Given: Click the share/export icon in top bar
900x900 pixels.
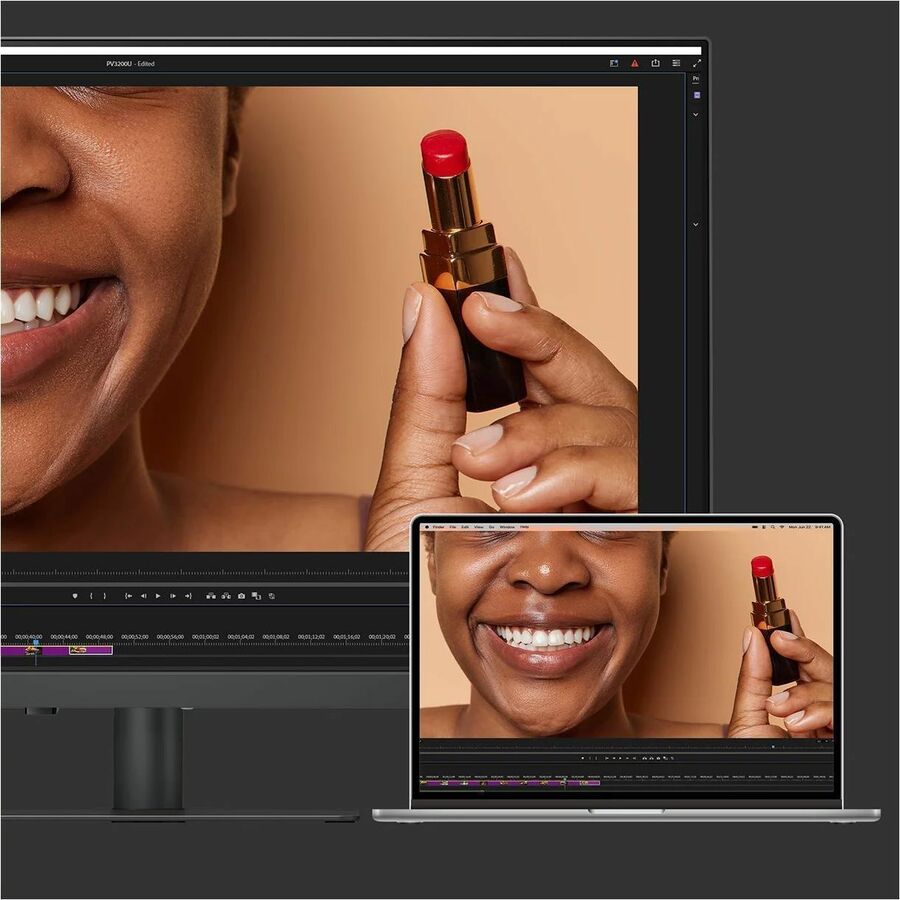Looking at the screenshot, I should pos(655,63).
